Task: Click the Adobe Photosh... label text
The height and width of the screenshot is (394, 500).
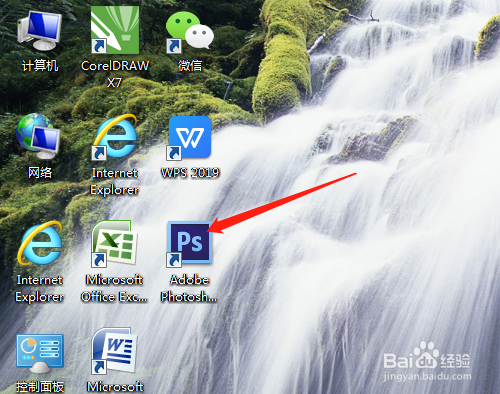Action: point(189,288)
